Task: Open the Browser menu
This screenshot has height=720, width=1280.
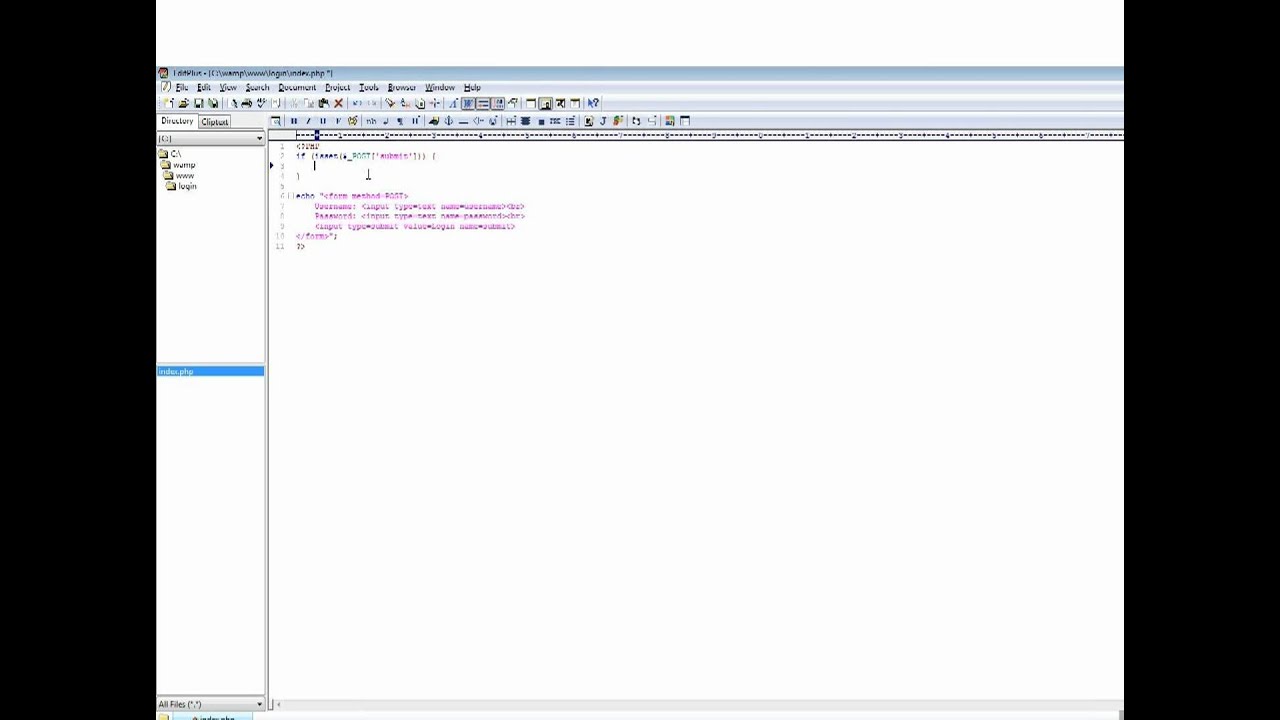Action: pyautogui.click(x=402, y=87)
